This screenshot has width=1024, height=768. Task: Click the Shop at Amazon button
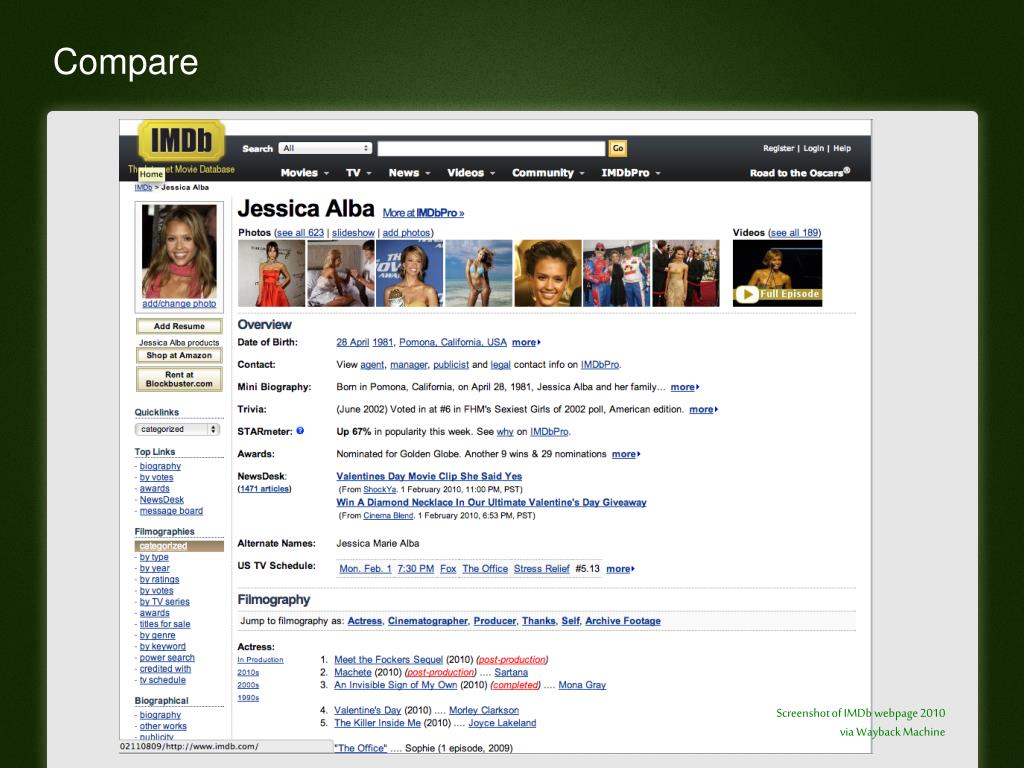click(x=179, y=355)
